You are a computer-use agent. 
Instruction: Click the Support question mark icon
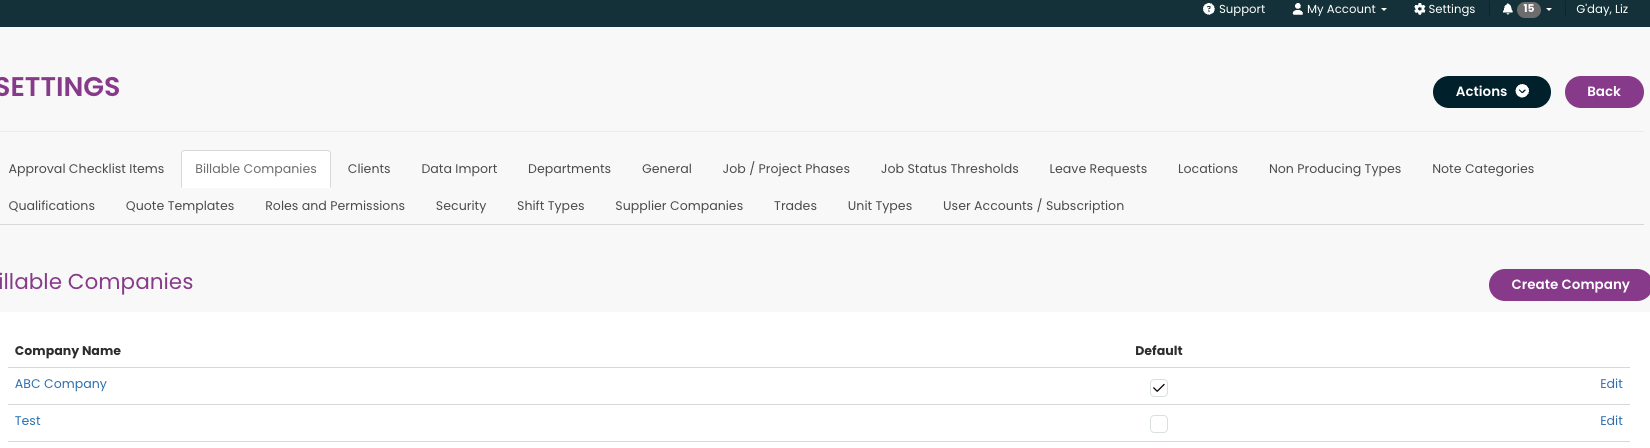(x=1209, y=9)
